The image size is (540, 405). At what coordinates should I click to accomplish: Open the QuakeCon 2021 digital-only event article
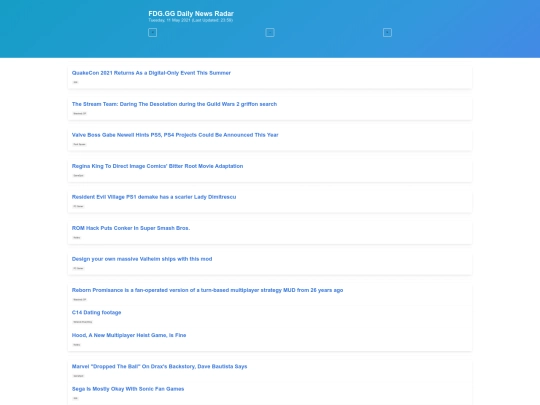[151, 73]
